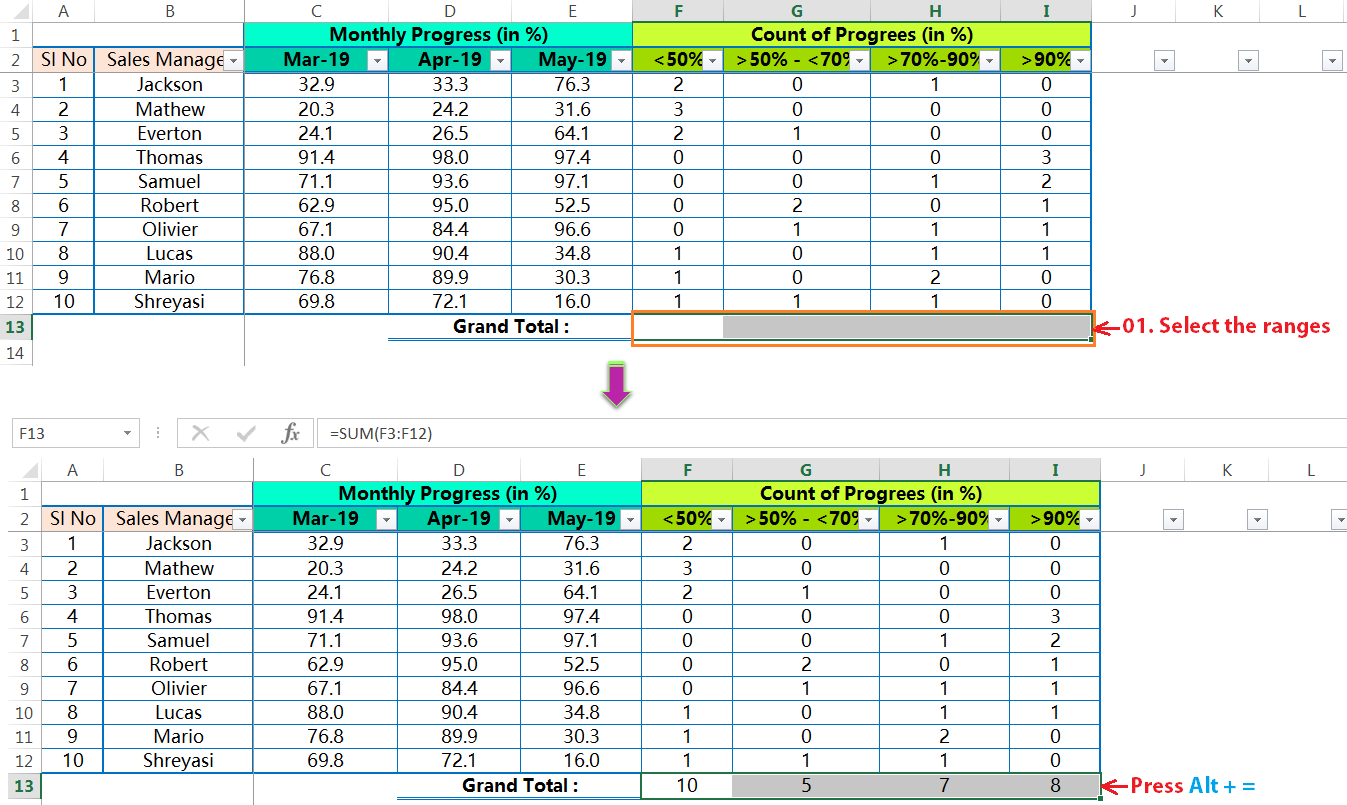Click 'Count of Progrees (in %)' header in lower table

pyautogui.click(x=871, y=493)
